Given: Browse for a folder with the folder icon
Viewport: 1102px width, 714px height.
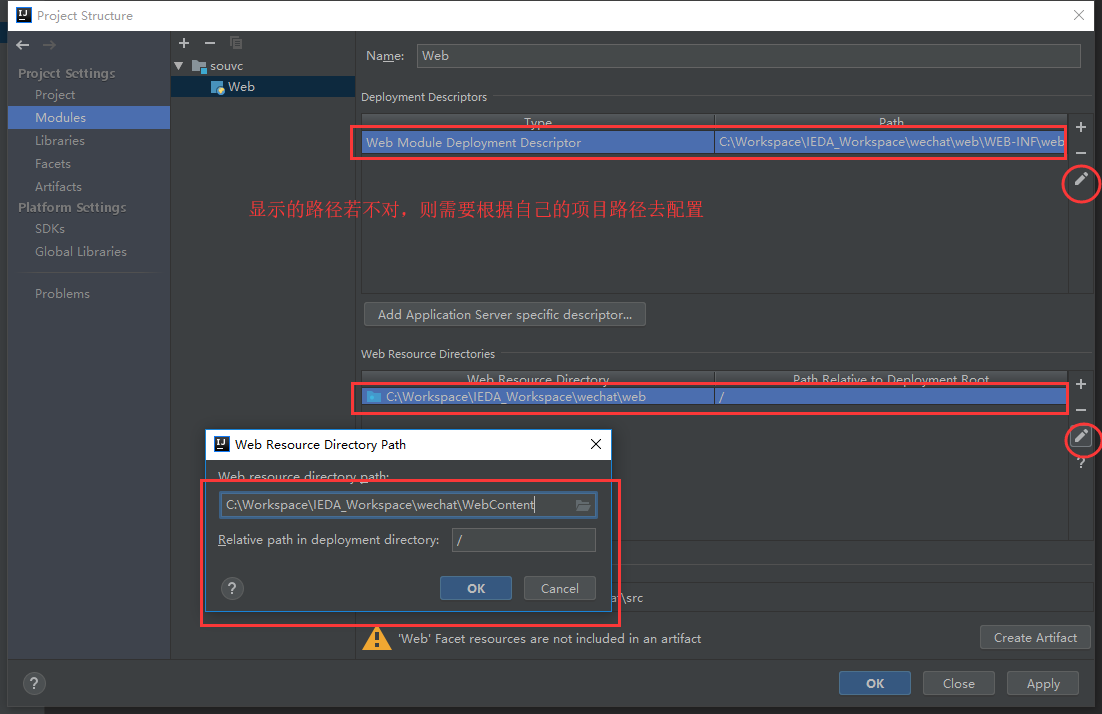Looking at the screenshot, I should (583, 505).
